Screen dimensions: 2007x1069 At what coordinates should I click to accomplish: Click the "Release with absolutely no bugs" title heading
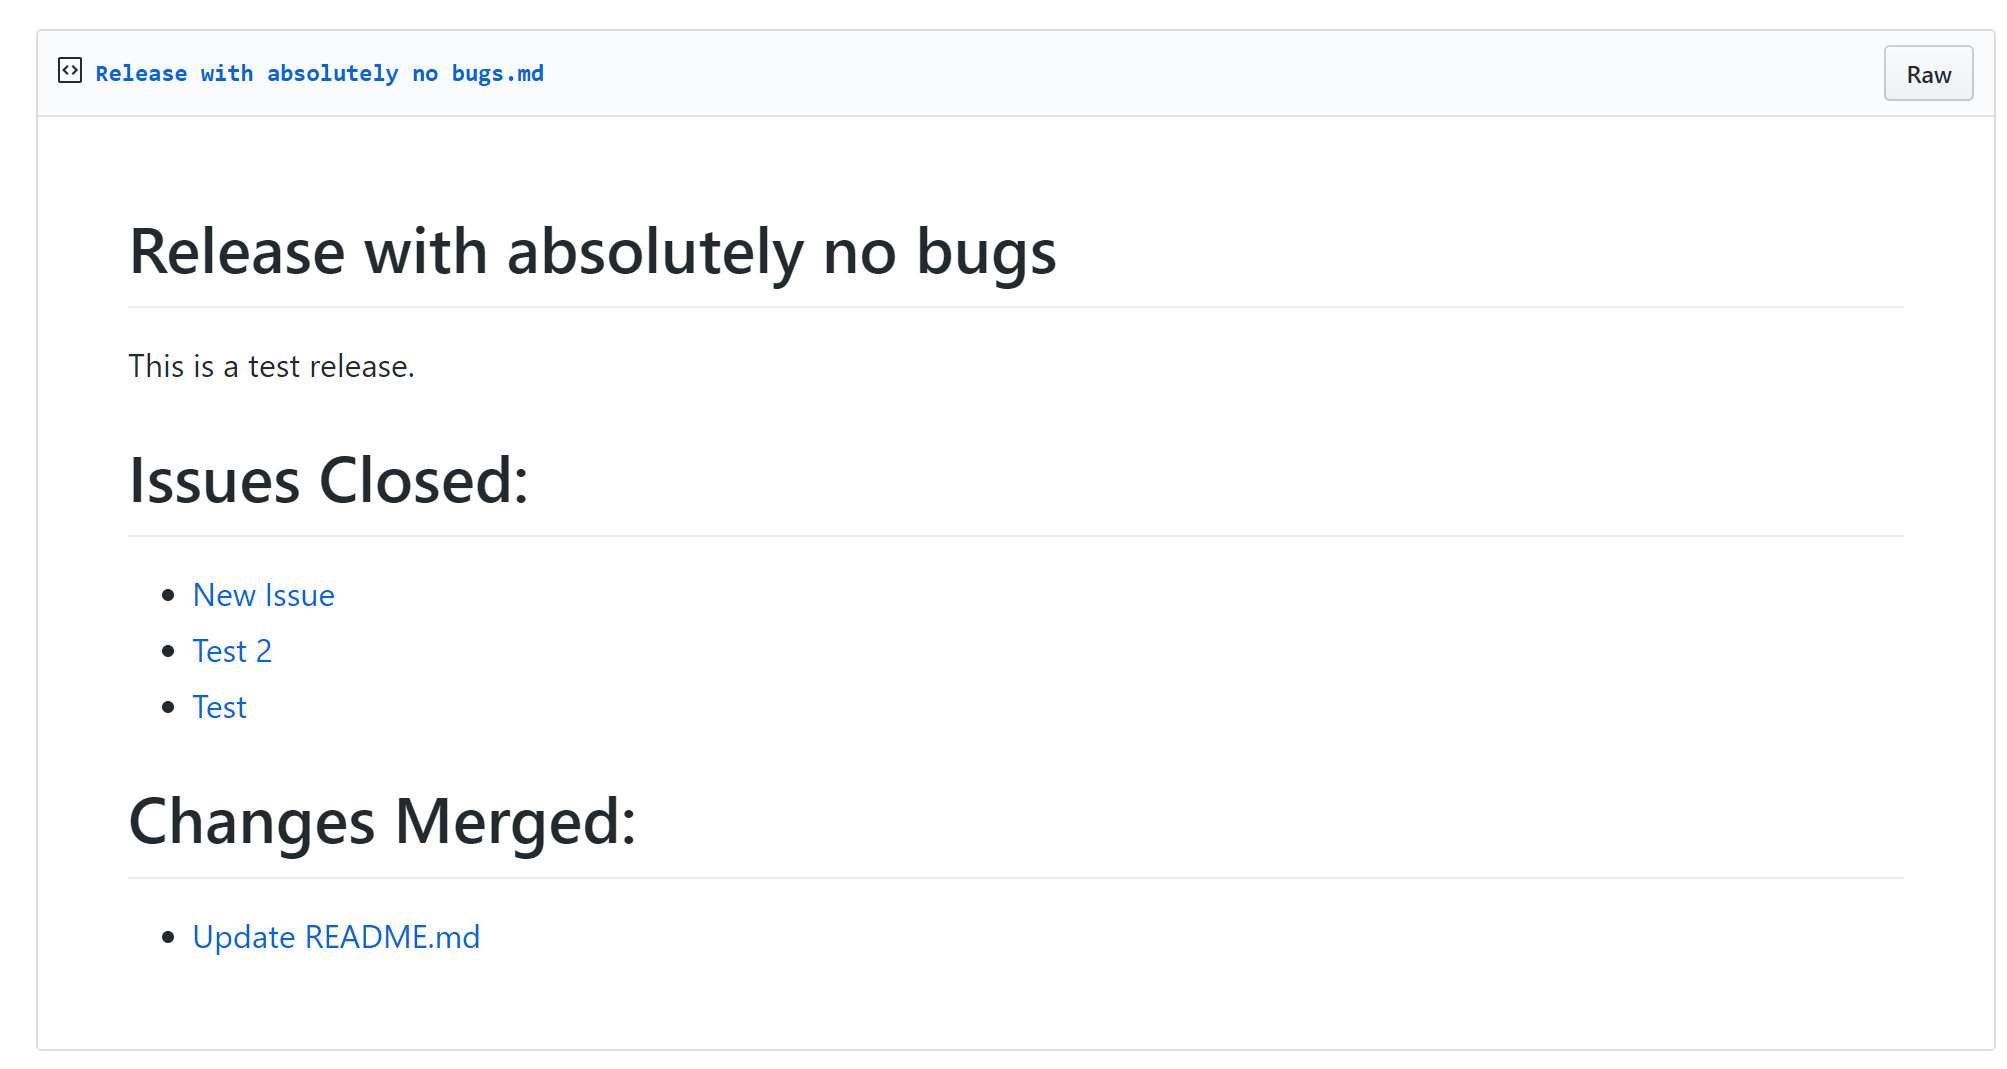[x=592, y=252]
